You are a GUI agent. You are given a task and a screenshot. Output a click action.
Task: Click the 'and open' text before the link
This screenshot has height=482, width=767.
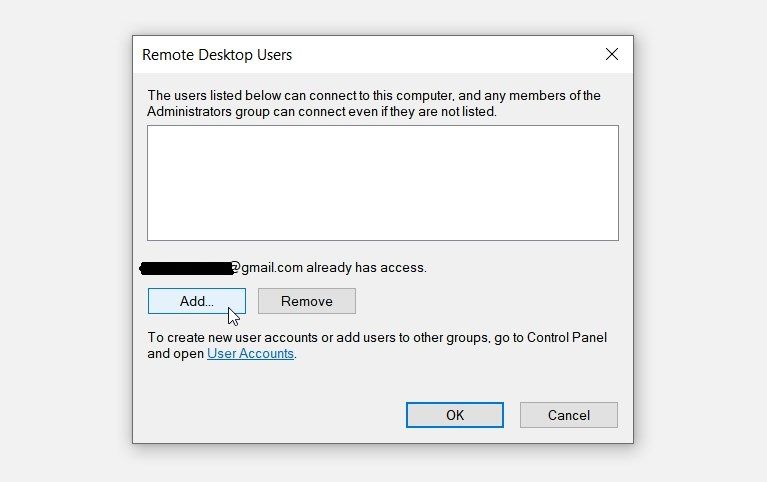[176, 353]
